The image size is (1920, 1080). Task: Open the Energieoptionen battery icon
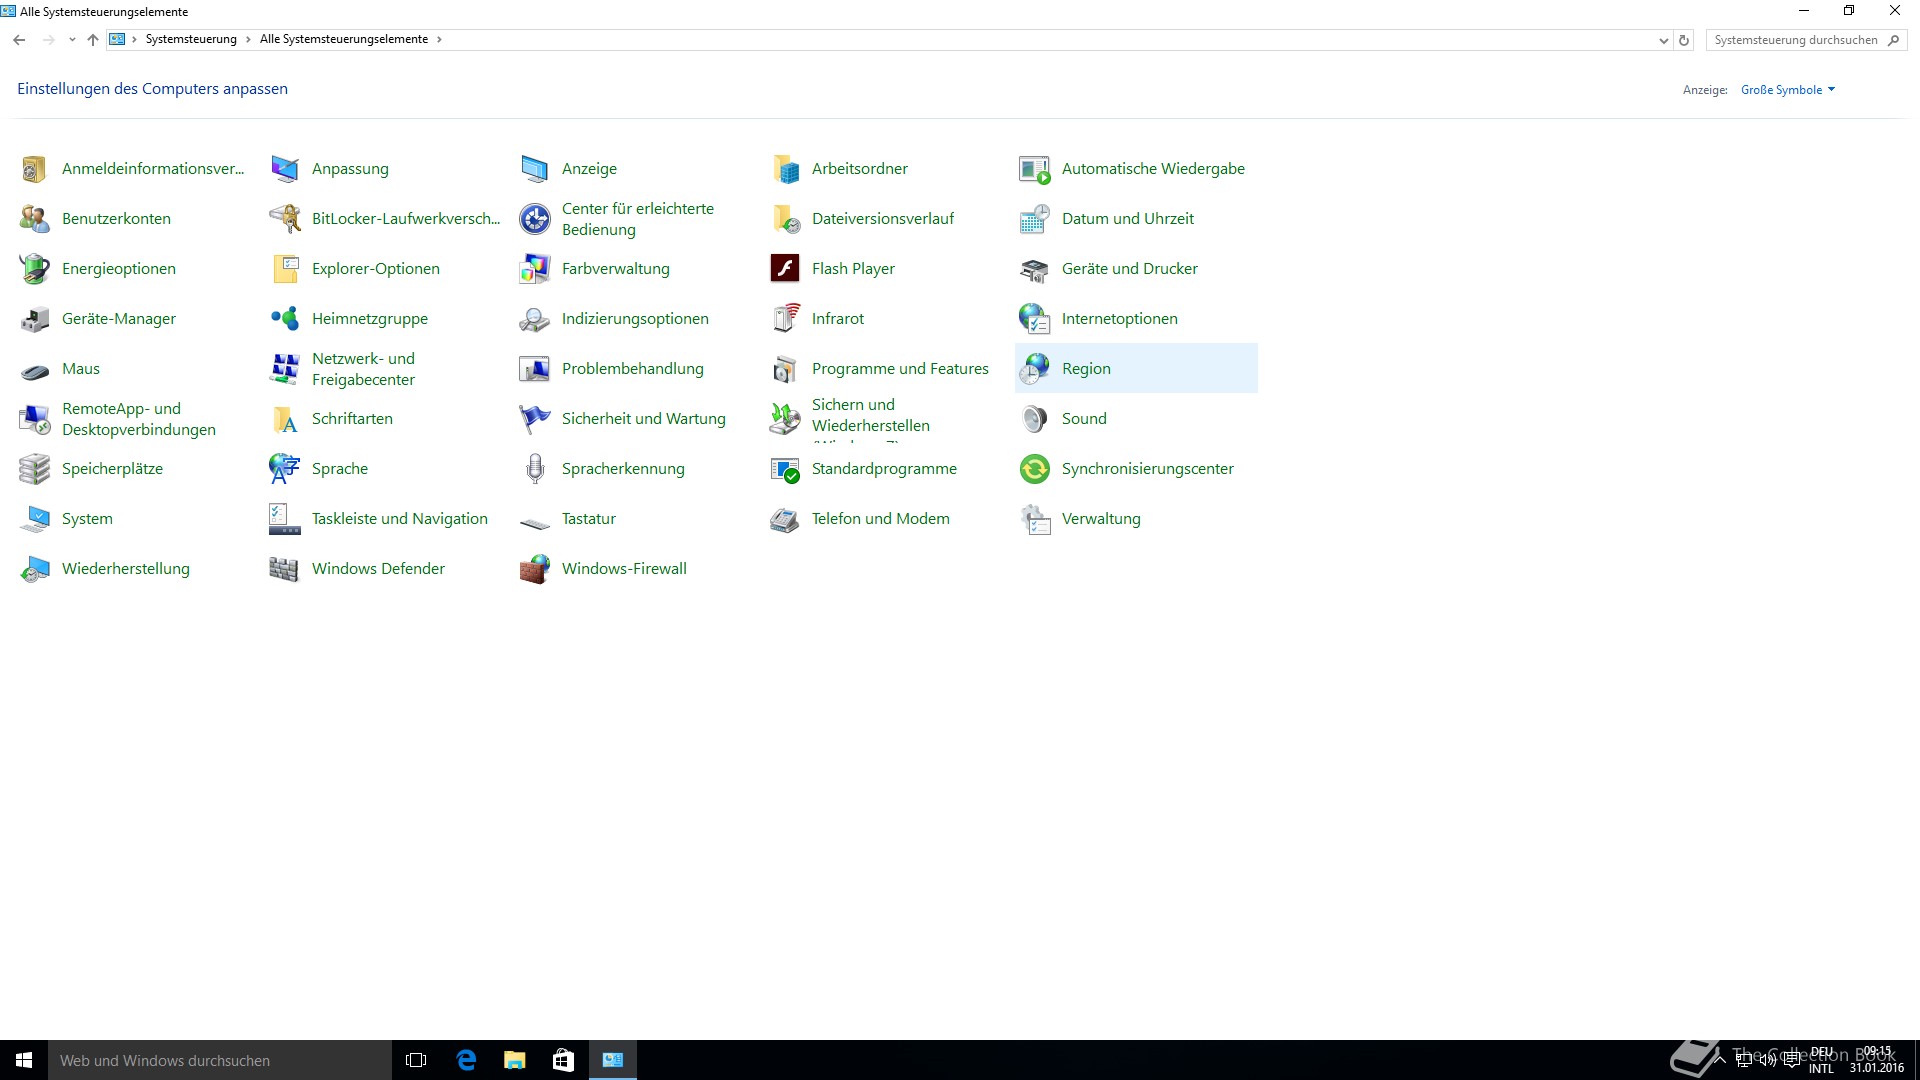point(34,269)
